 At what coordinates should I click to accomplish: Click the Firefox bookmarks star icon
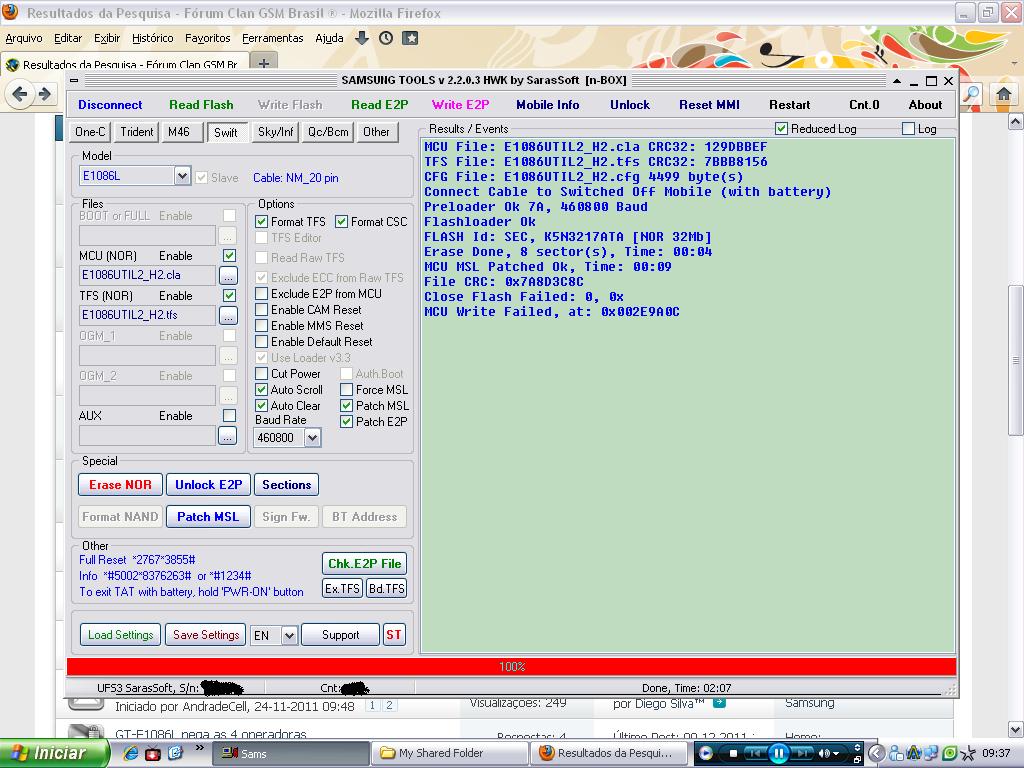tap(411, 39)
